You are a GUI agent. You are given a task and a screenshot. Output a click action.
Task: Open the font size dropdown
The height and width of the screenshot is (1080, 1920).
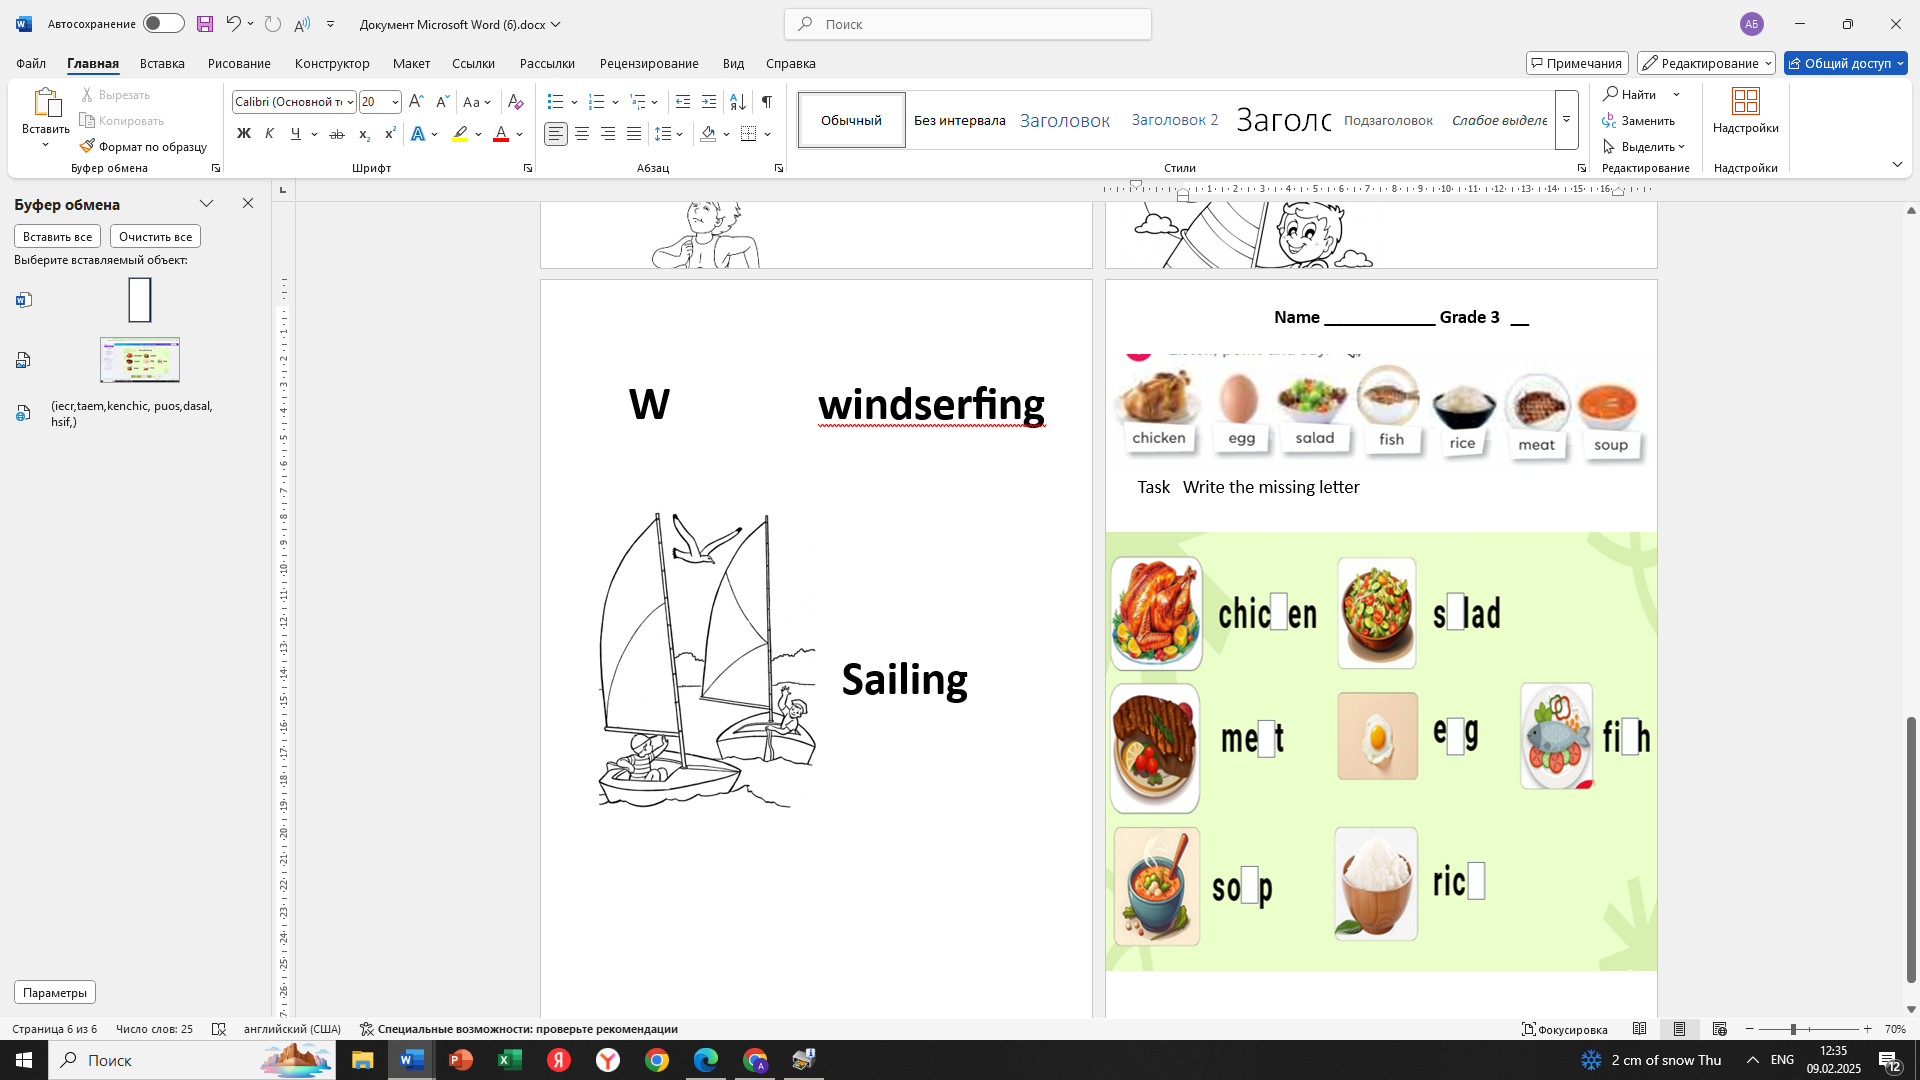395,102
